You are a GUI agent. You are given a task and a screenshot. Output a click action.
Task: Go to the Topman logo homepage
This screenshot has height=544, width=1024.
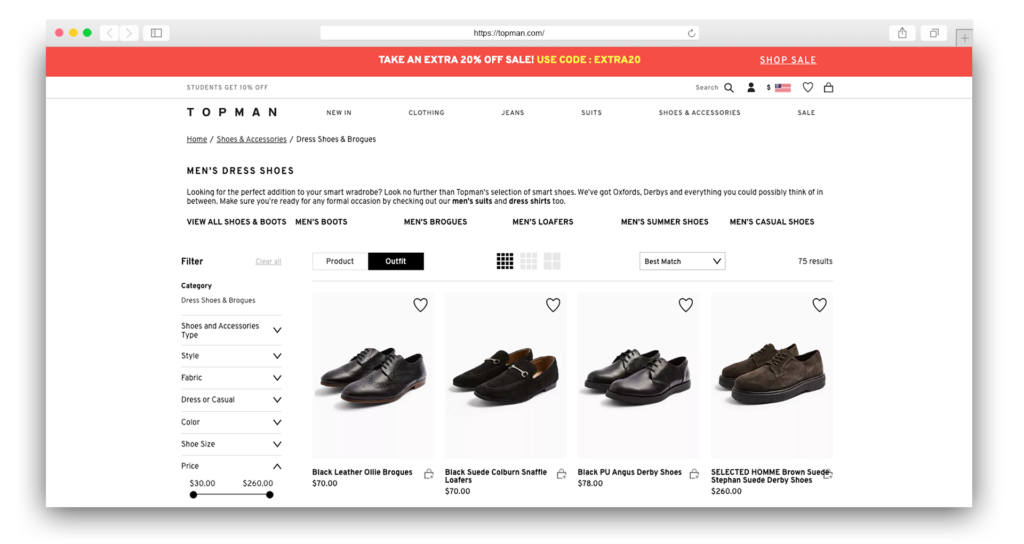tap(232, 112)
